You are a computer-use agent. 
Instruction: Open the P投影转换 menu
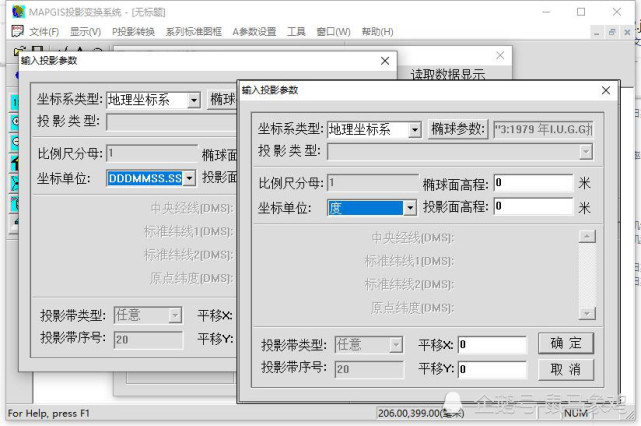point(133,31)
